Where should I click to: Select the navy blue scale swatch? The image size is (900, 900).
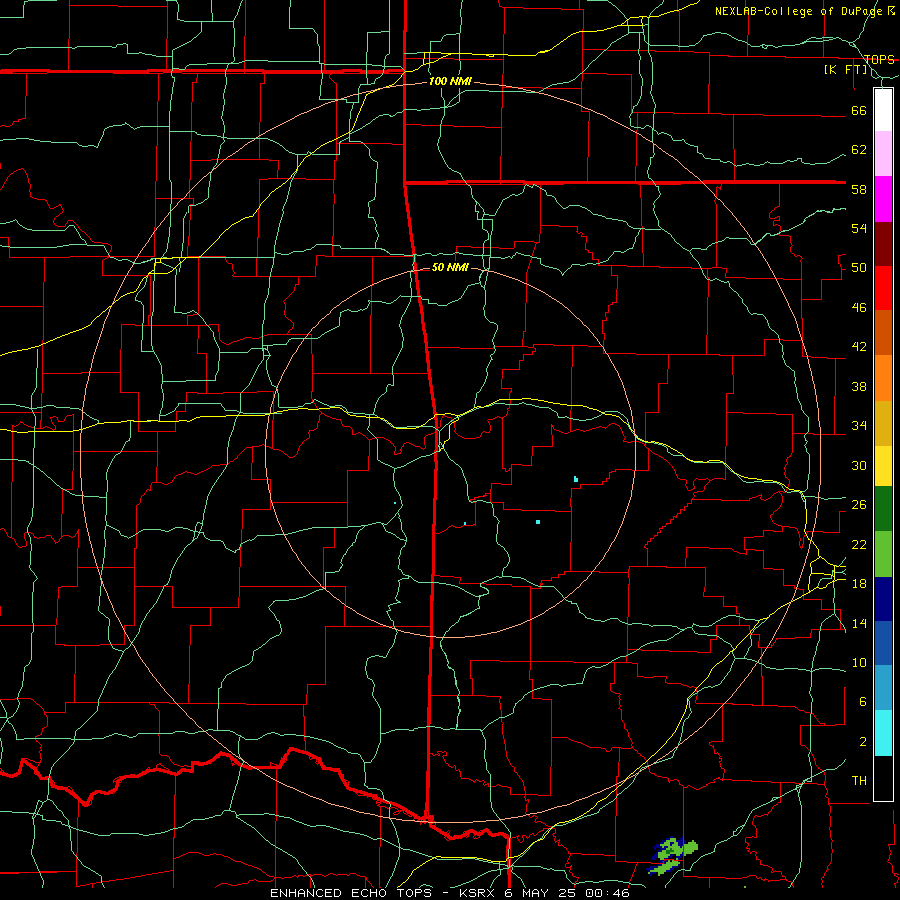(x=883, y=599)
